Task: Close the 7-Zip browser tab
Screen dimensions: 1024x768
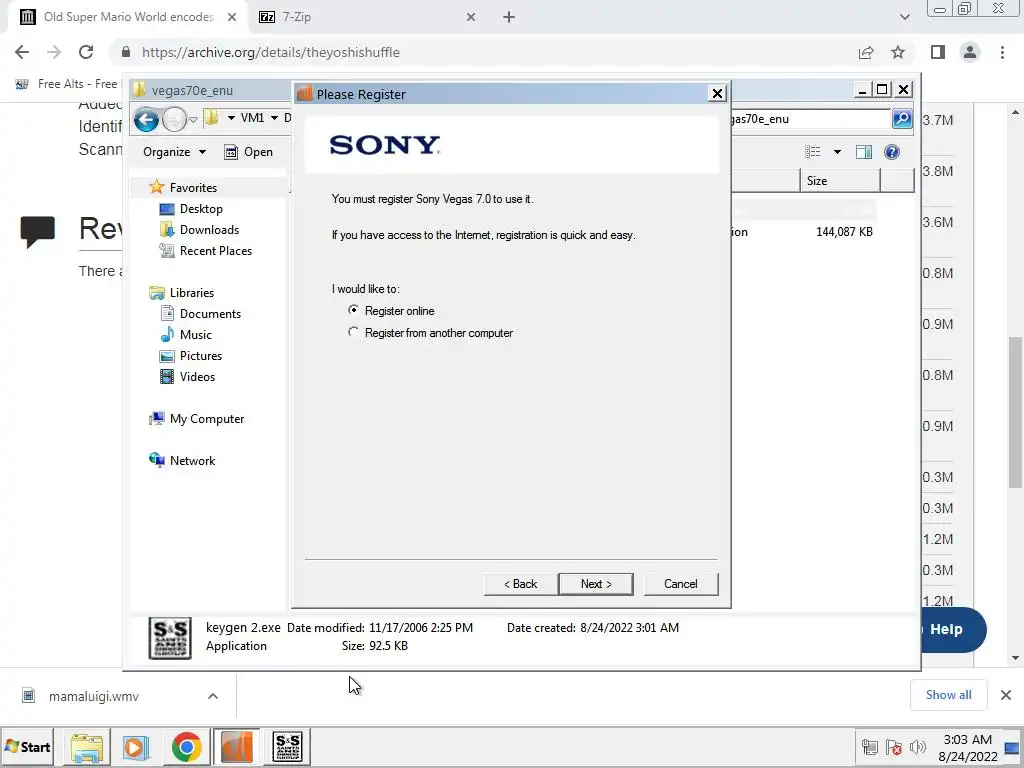Action: click(x=471, y=17)
